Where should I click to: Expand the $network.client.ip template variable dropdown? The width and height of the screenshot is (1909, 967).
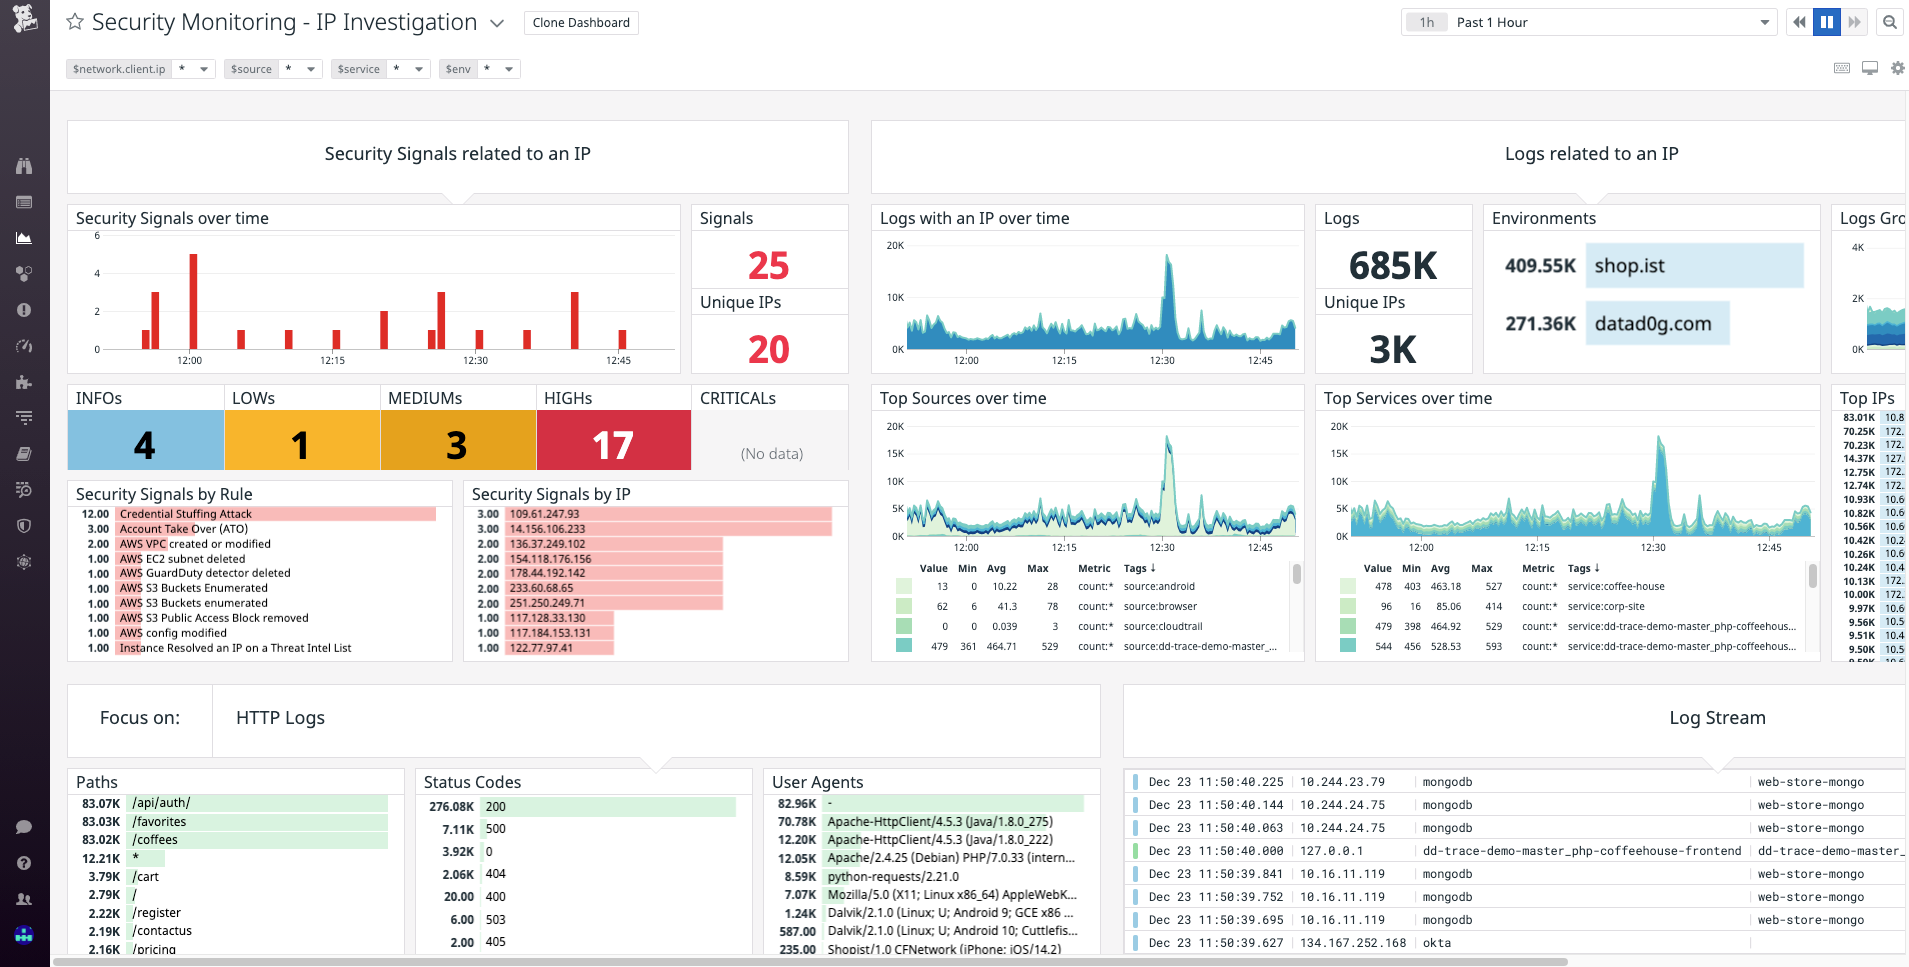(x=204, y=69)
